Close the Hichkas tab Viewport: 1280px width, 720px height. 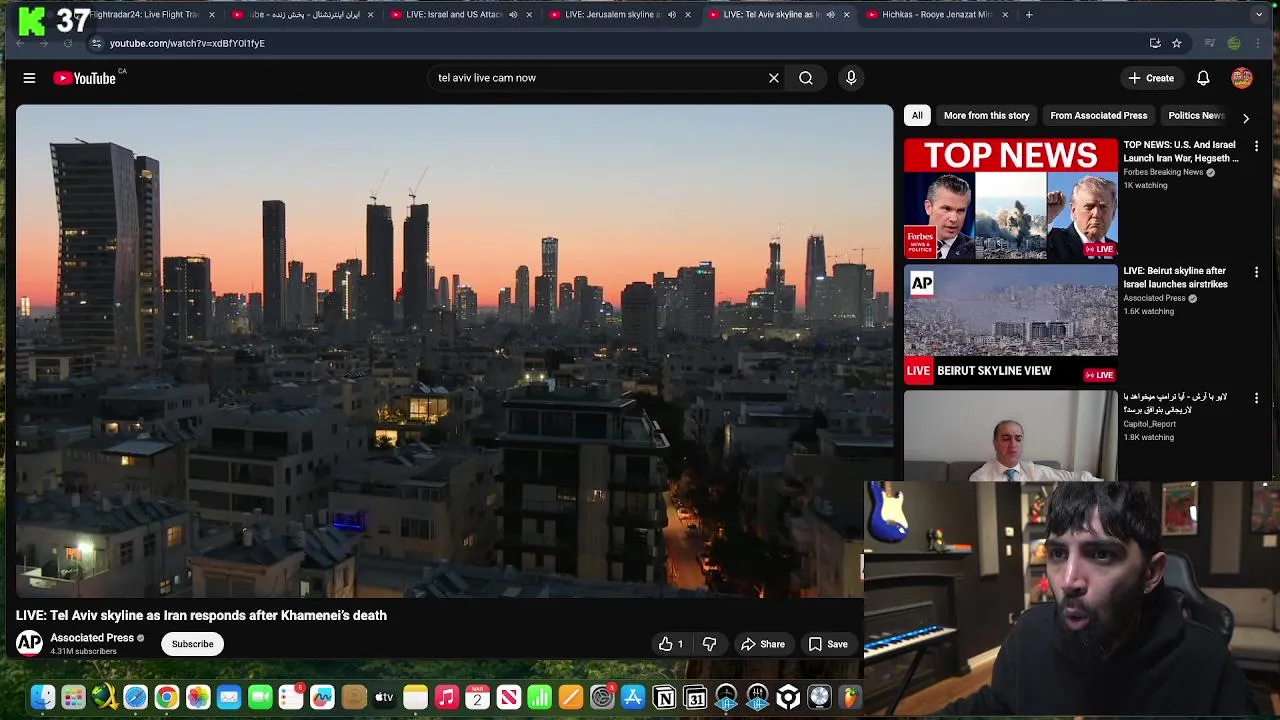pos(1004,15)
